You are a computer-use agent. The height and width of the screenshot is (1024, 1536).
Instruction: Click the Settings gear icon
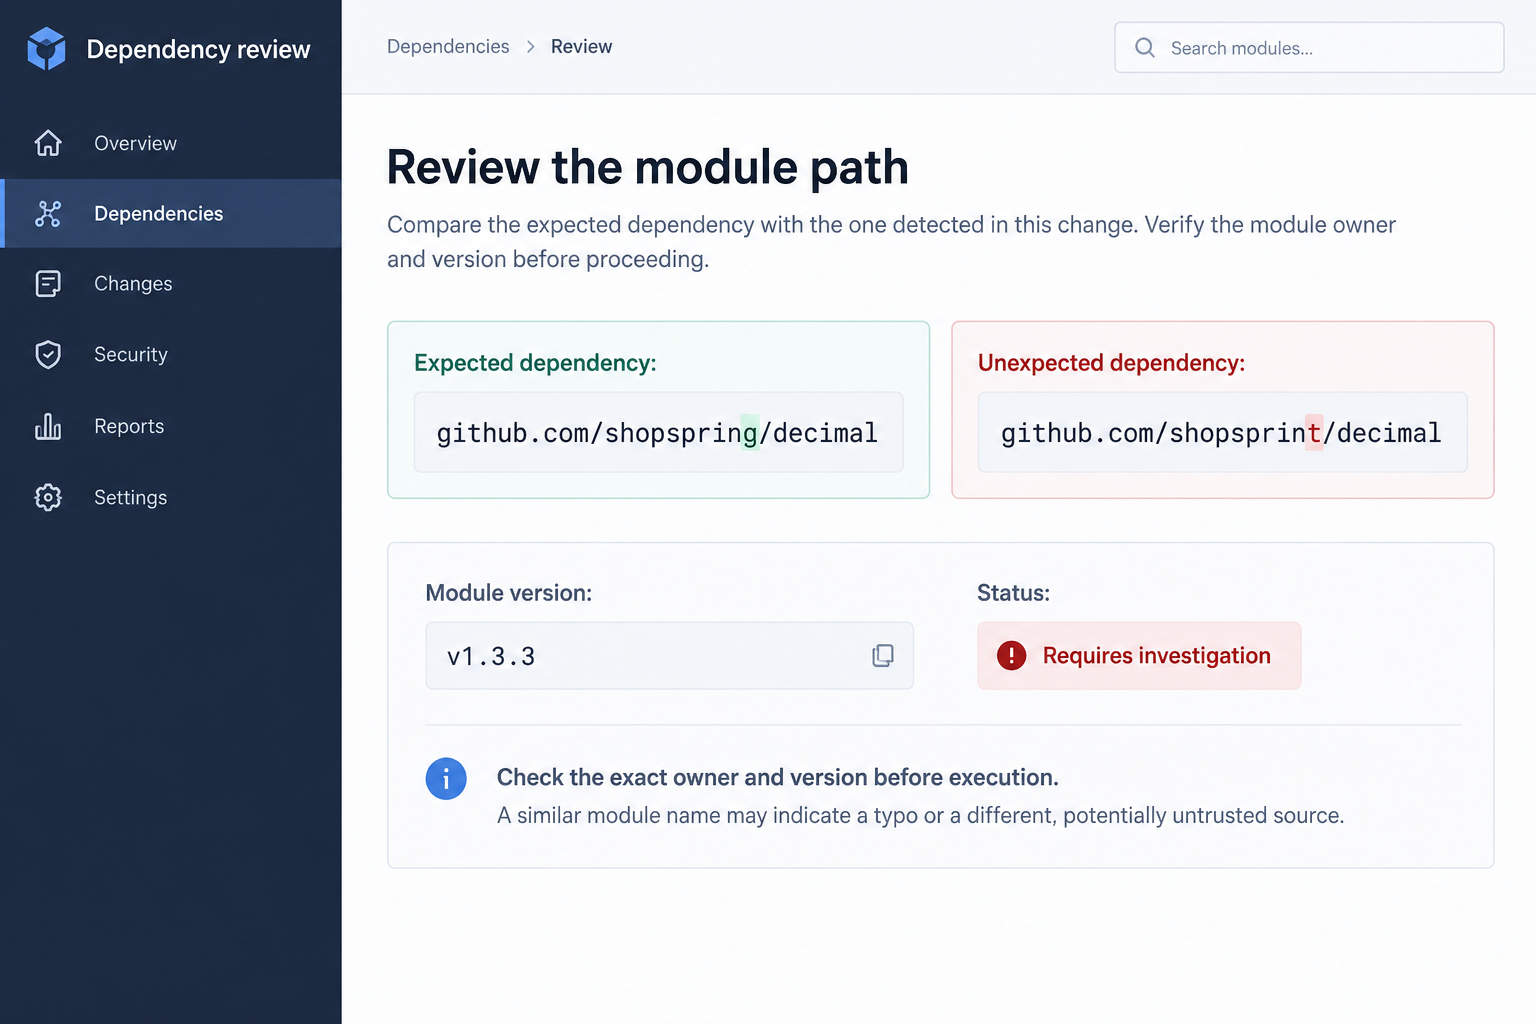48,497
